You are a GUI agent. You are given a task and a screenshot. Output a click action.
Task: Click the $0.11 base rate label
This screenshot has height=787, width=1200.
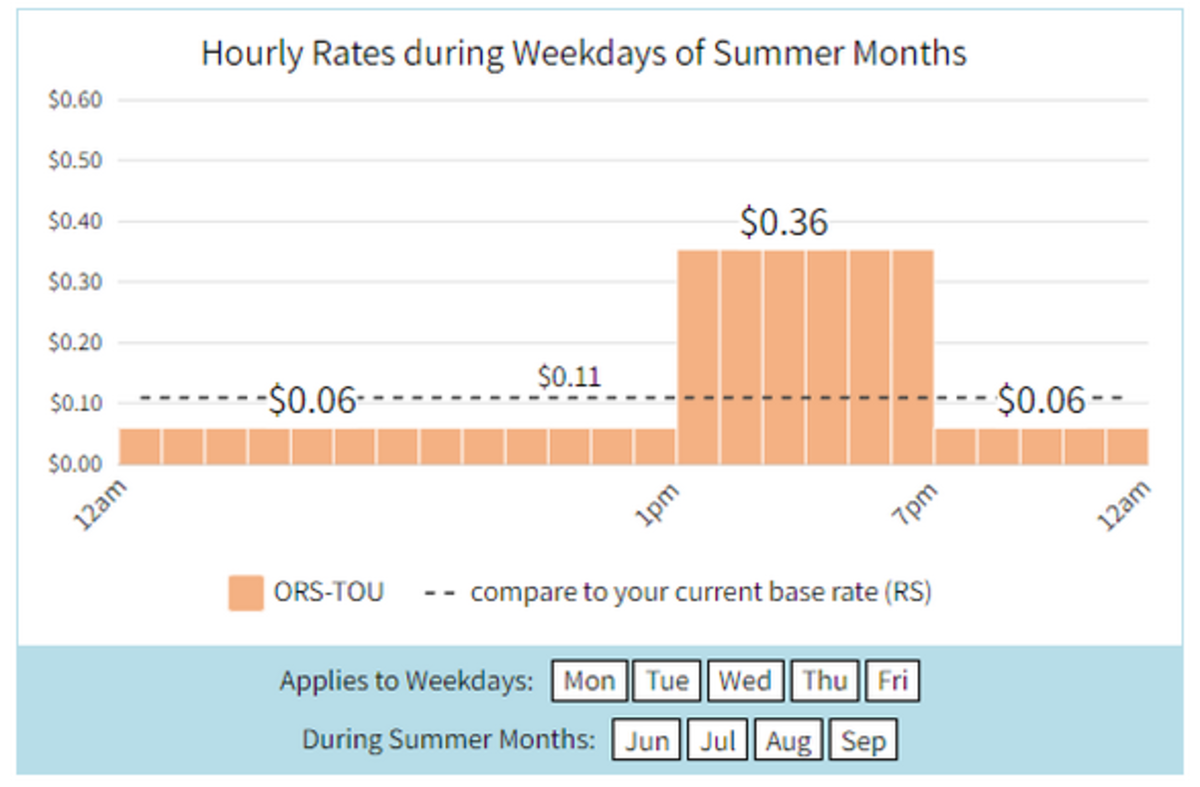tap(569, 377)
